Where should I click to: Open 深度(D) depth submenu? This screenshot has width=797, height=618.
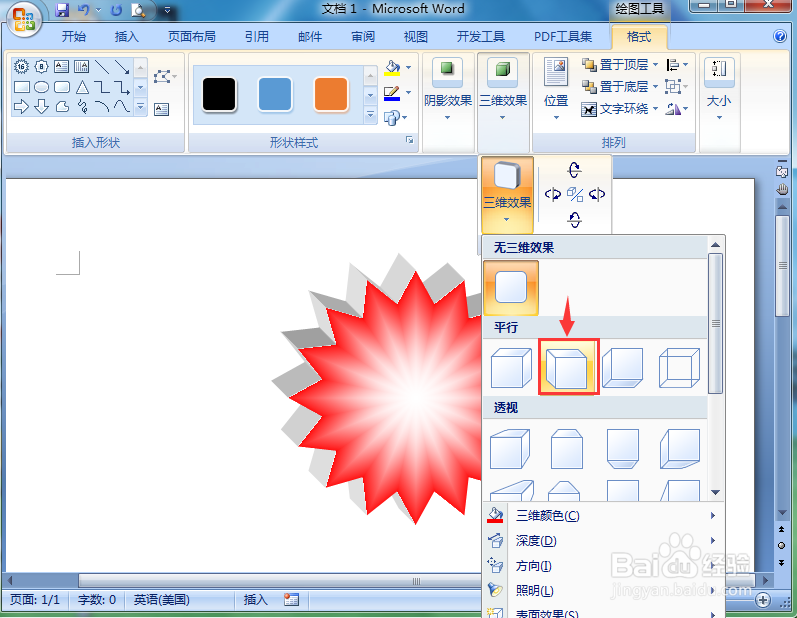click(602, 540)
